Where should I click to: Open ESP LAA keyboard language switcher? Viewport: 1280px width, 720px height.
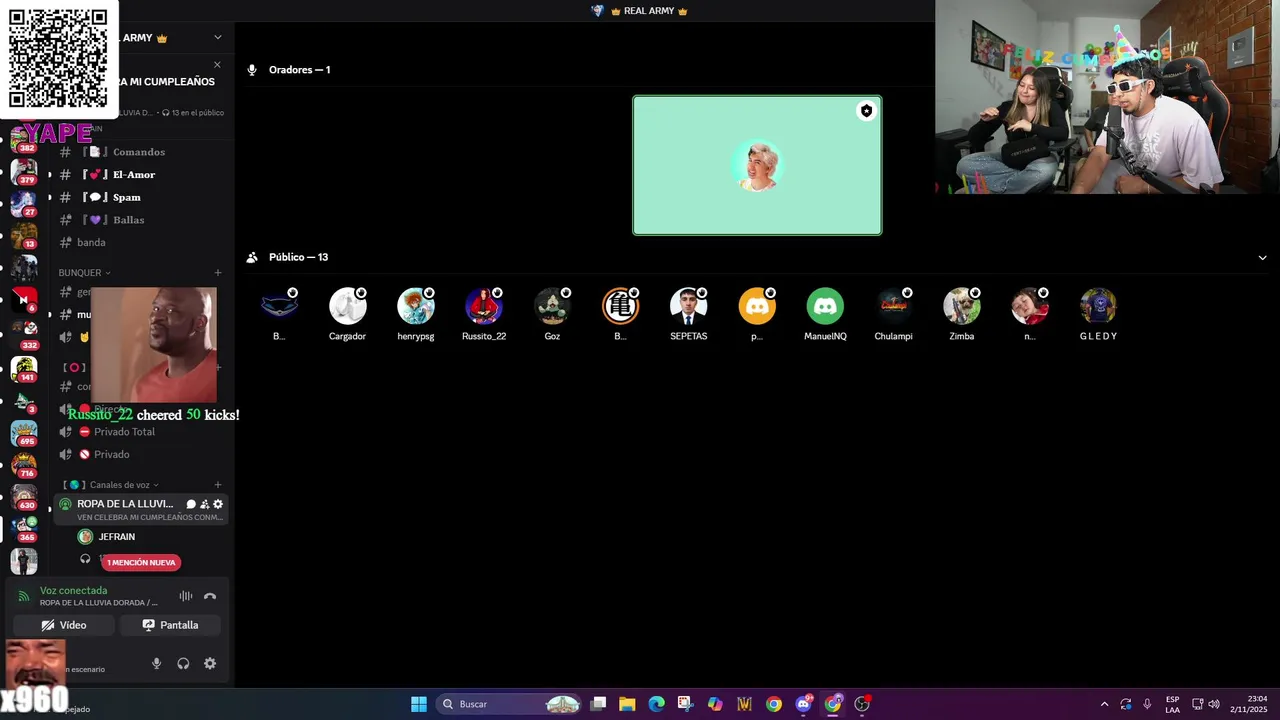1172,704
